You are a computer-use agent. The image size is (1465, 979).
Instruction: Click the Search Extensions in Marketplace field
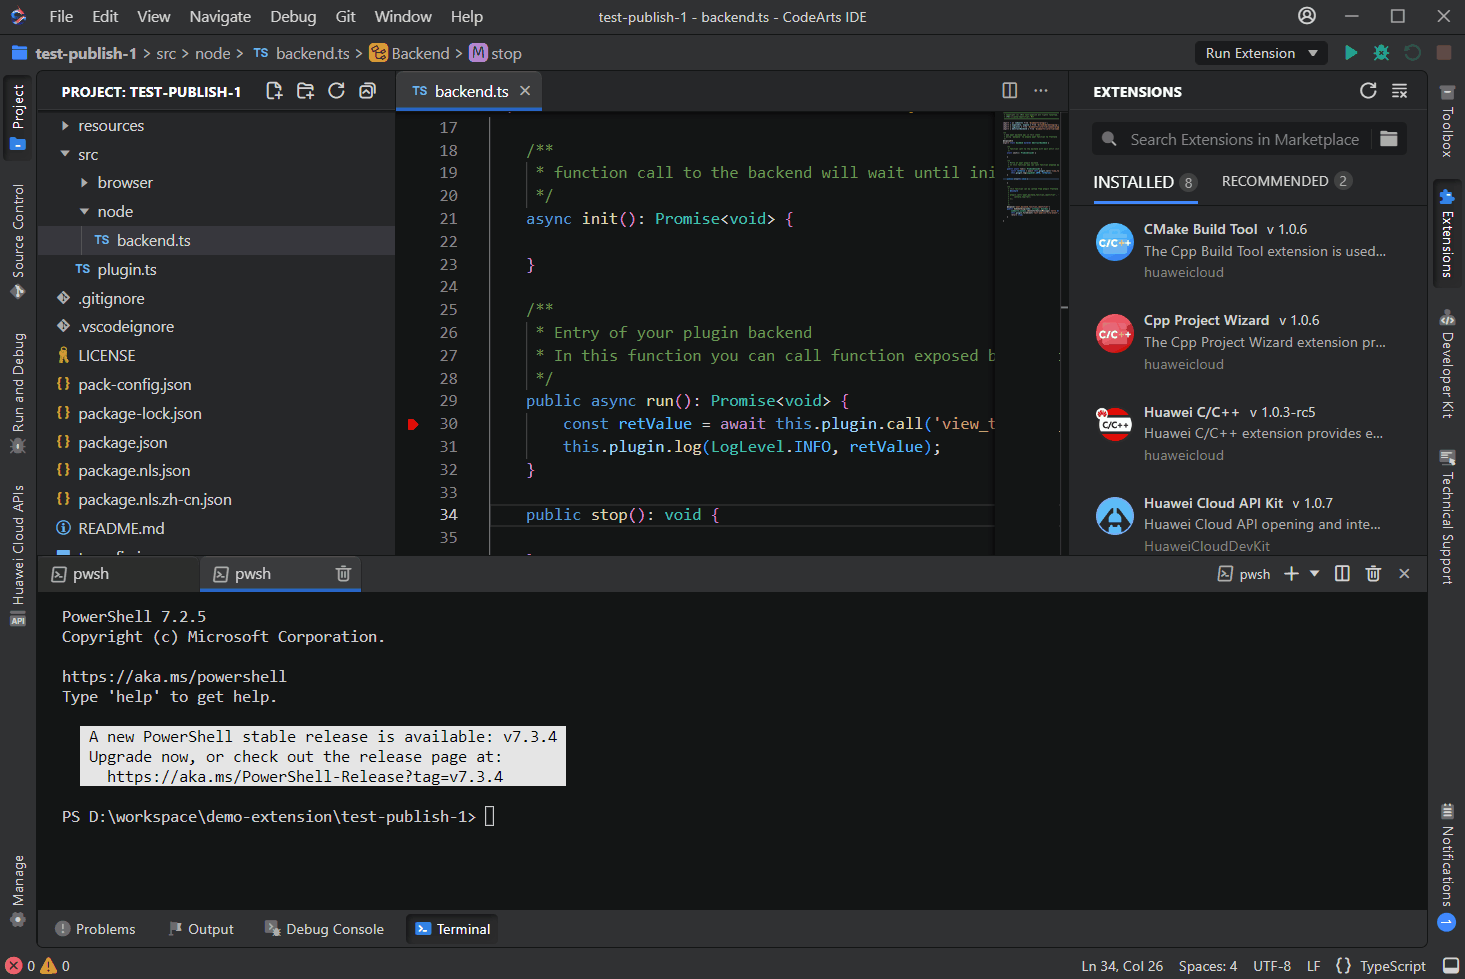pyautogui.click(x=1243, y=139)
